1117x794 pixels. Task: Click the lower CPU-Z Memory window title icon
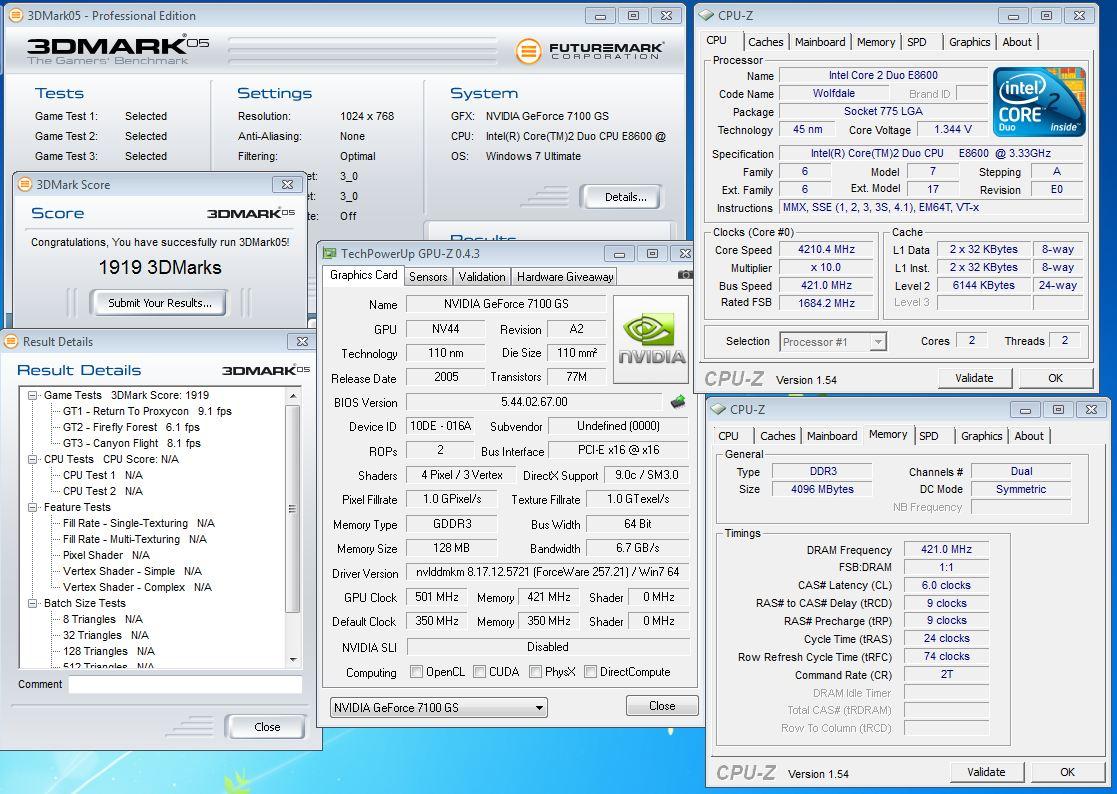pos(718,409)
